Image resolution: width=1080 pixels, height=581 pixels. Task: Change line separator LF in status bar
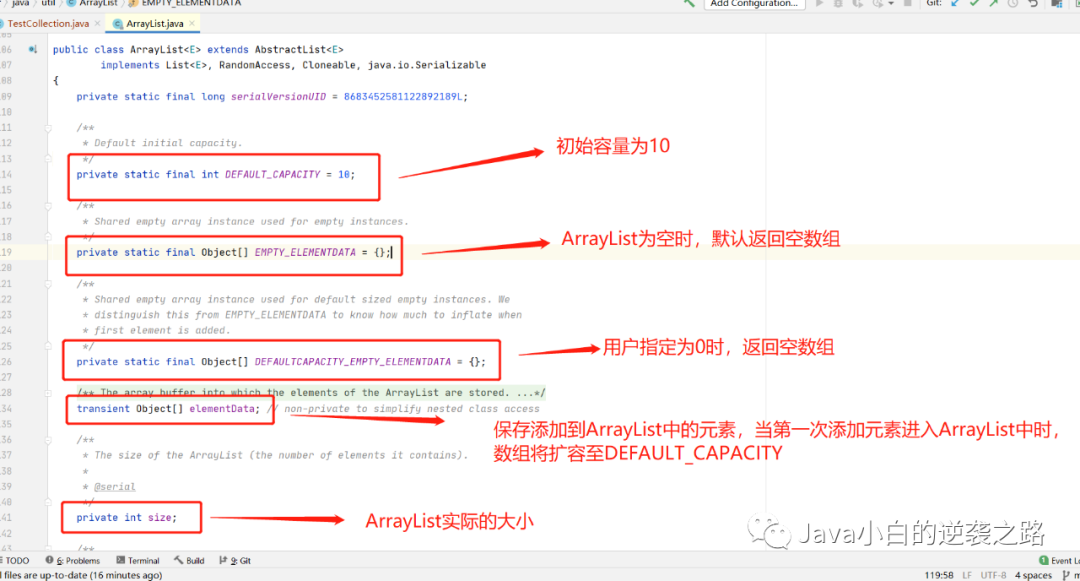(x=967, y=575)
